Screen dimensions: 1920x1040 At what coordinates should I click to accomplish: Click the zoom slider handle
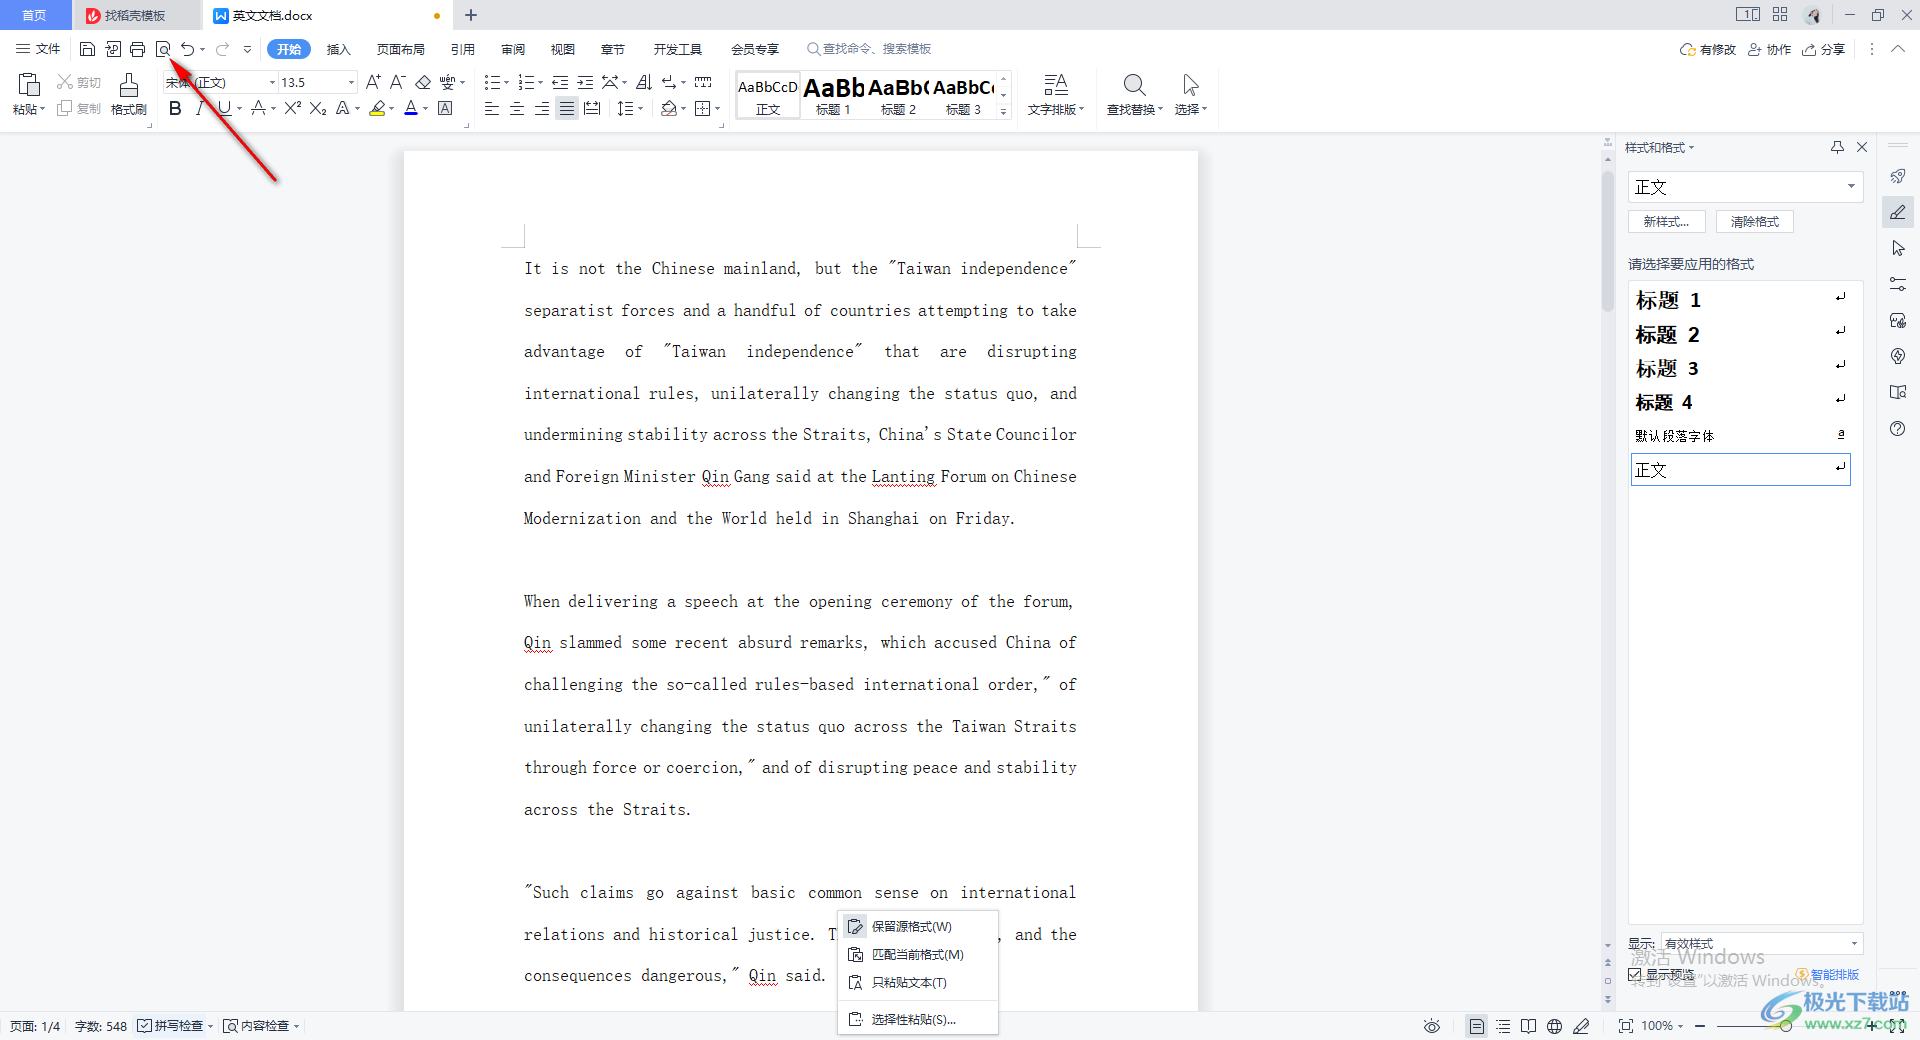[1786, 1026]
